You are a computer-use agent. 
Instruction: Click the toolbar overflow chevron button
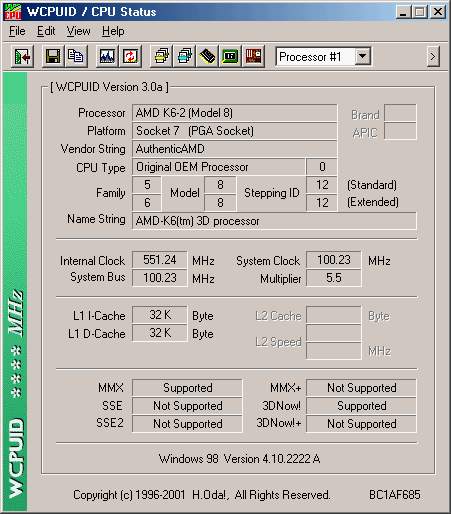click(x=433, y=57)
